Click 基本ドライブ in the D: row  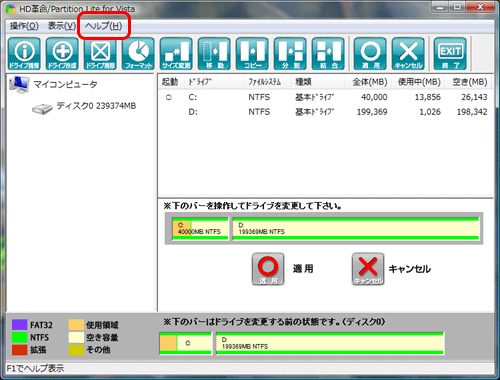pyautogui.click(x=315, y=112)
